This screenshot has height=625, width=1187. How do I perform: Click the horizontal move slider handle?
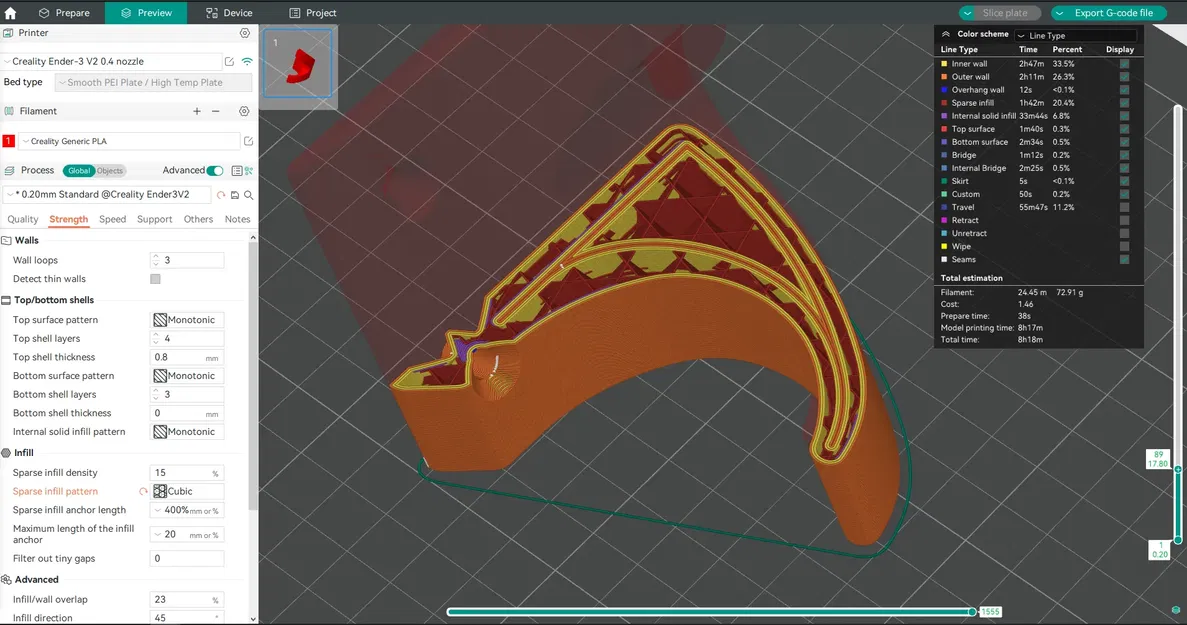972,611
